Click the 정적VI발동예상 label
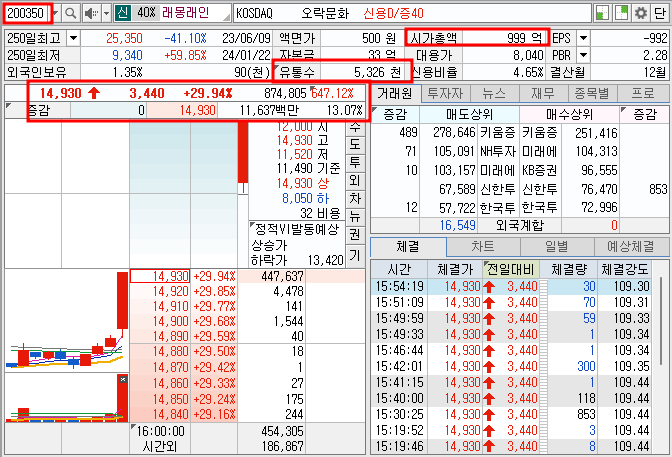The width and height of the screenshot is (672, 457). pos(297,229)
